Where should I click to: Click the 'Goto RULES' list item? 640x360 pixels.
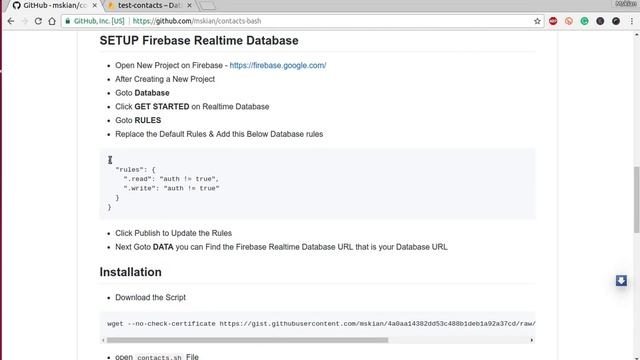pos(138,120)
